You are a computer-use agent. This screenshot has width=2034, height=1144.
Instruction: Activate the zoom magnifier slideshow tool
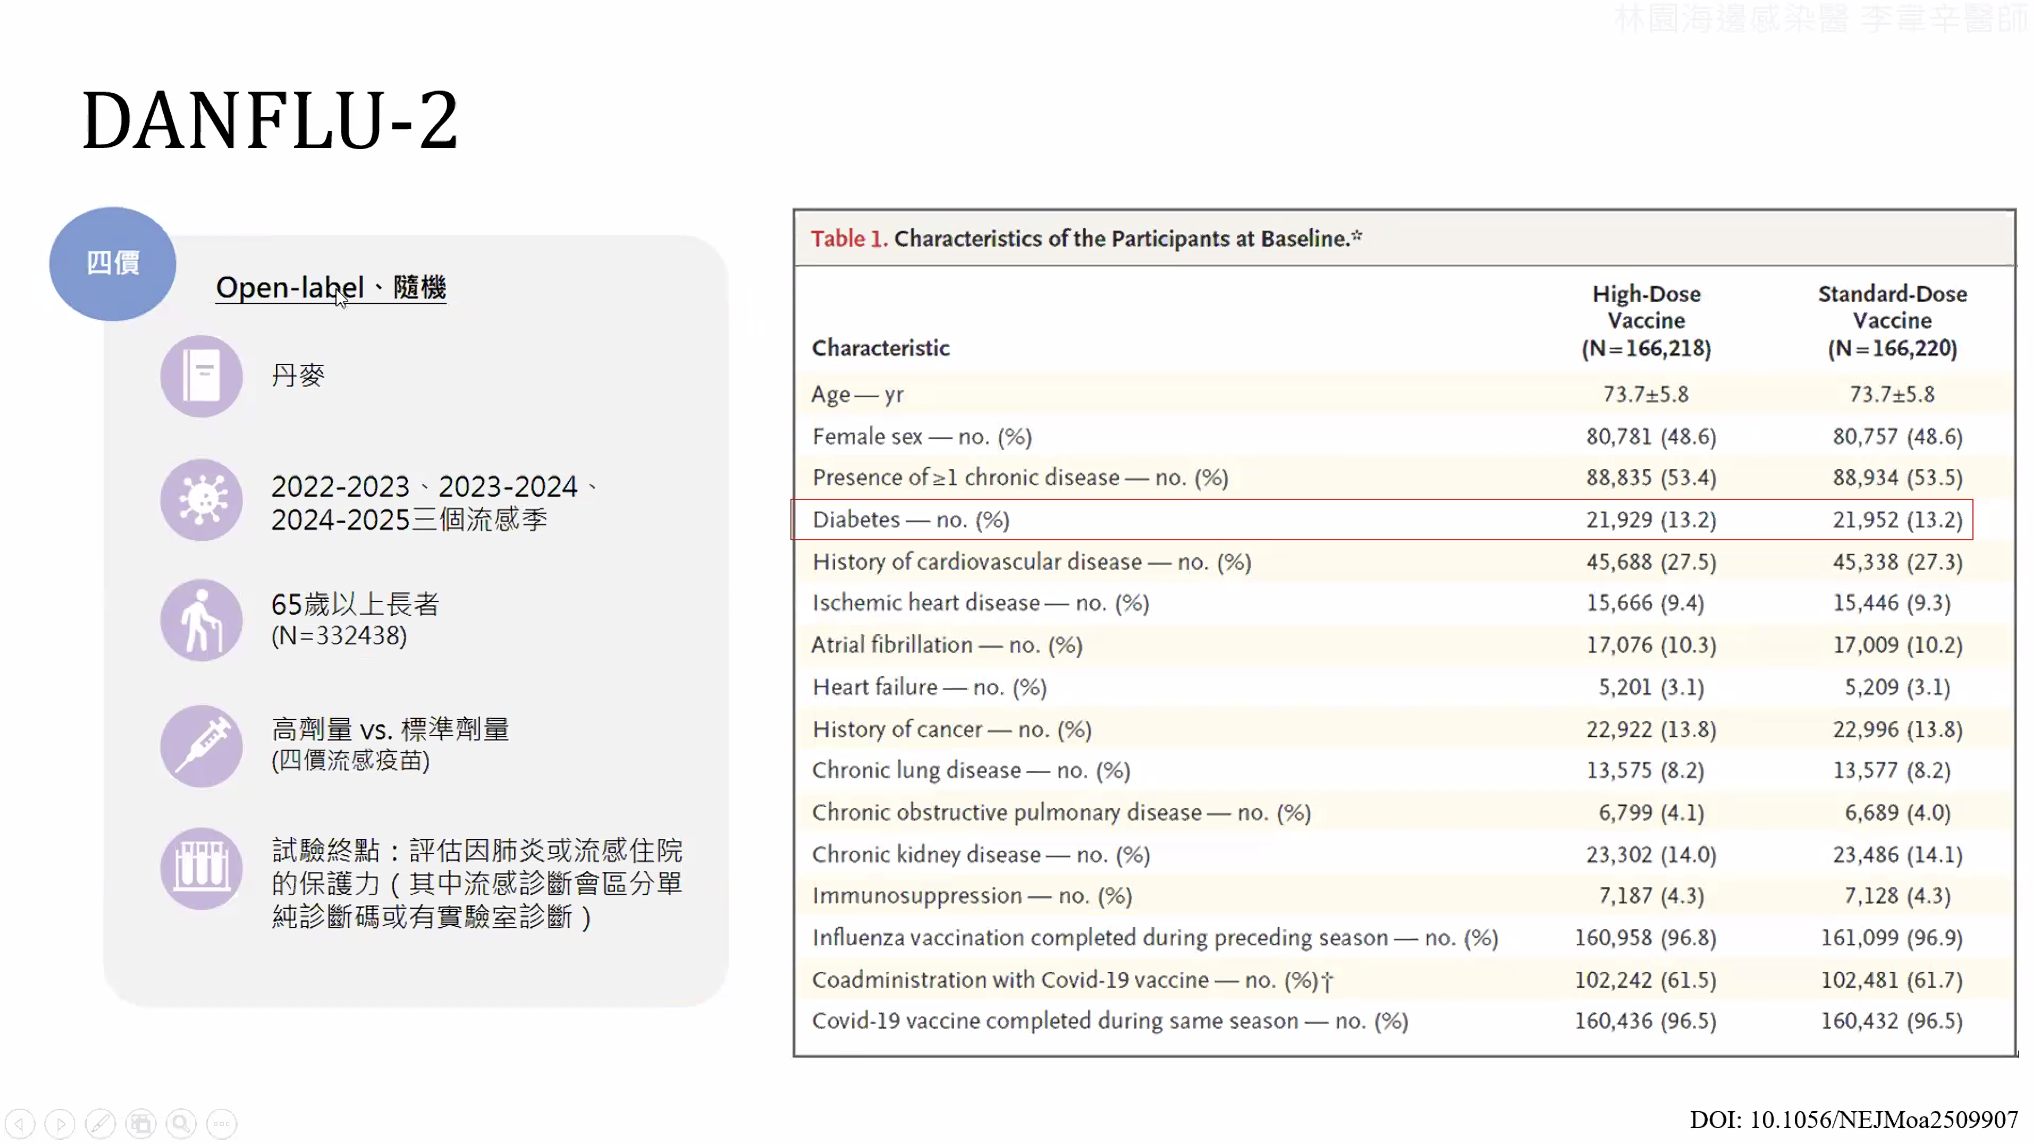tap(181, 1124)
